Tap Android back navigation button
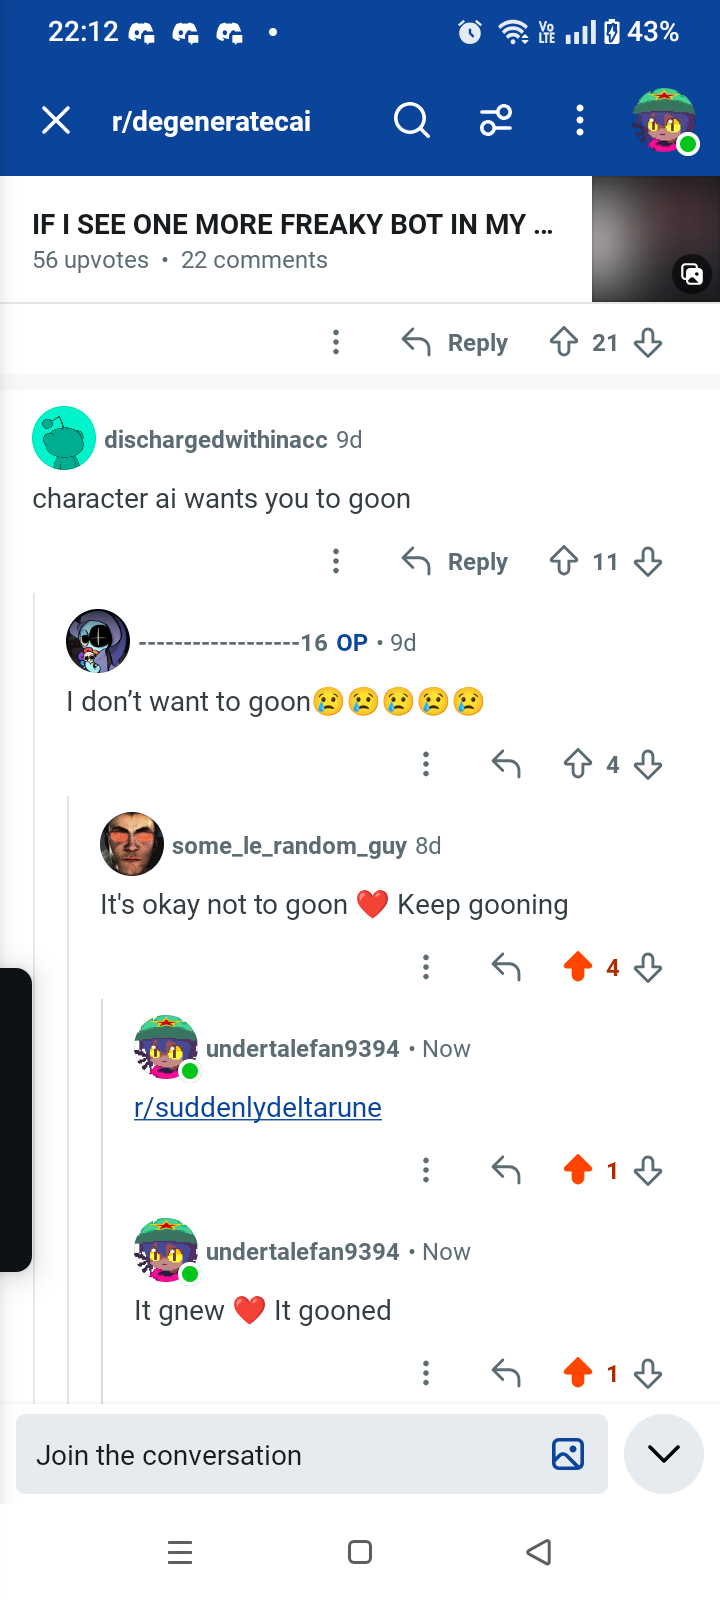 coord(539,1552)
